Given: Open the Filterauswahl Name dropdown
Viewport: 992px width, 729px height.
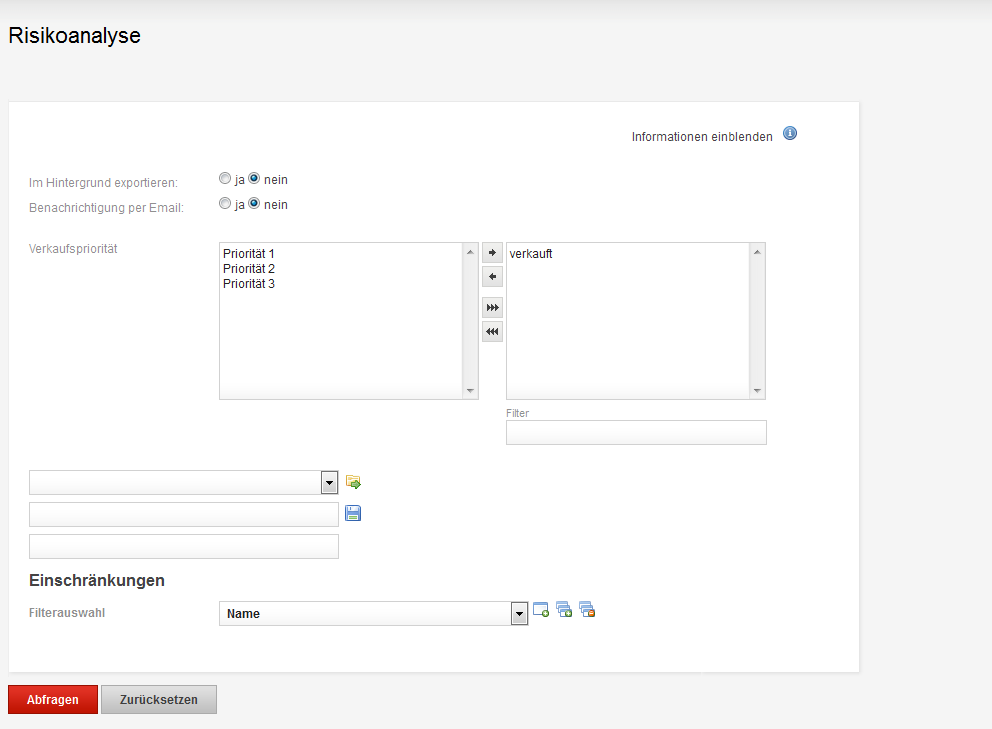Looking at the screenshot, I should [x=519, y=613].
